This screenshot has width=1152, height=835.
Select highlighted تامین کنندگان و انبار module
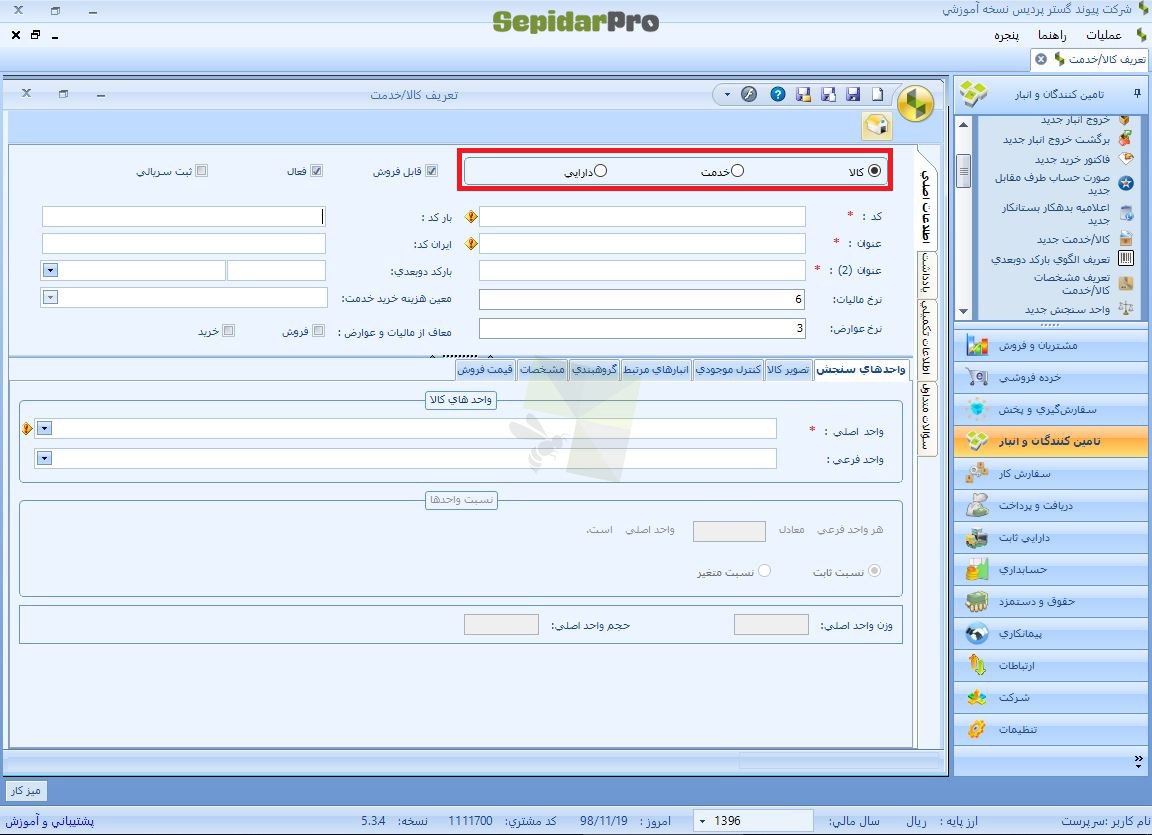click(x=1051, y=441)
